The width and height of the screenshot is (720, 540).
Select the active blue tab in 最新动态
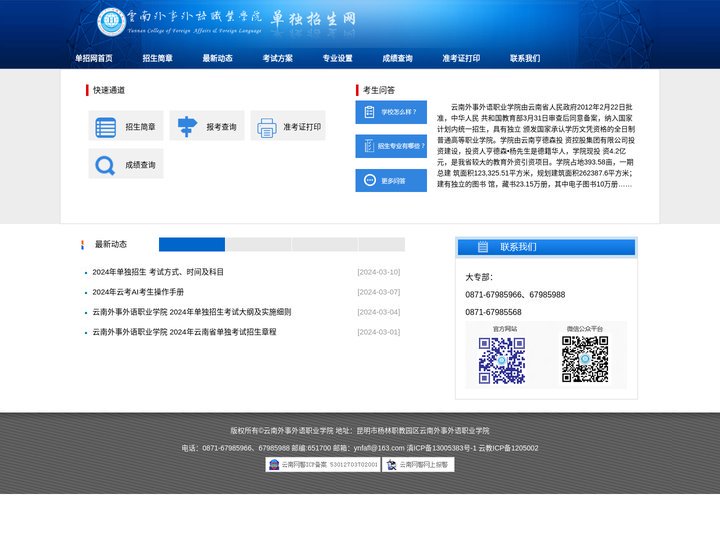[192, 244]
